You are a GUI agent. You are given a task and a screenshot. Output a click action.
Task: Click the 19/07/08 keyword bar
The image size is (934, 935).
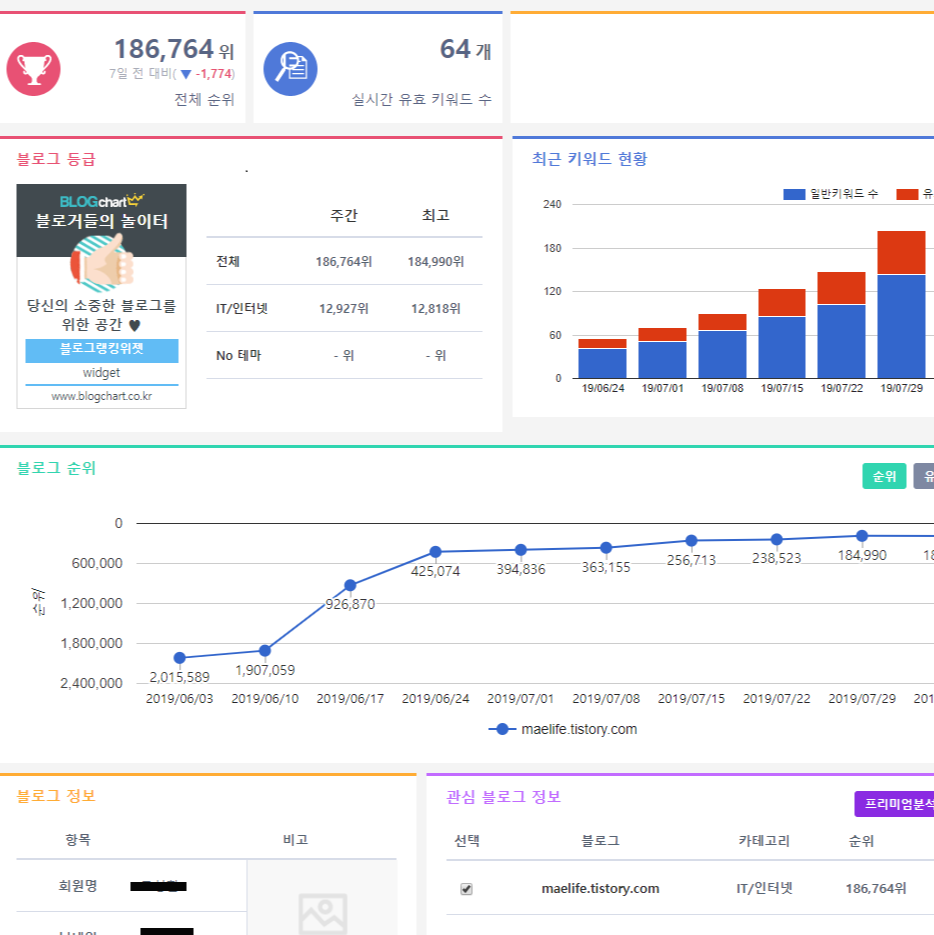tap(722, 346)
